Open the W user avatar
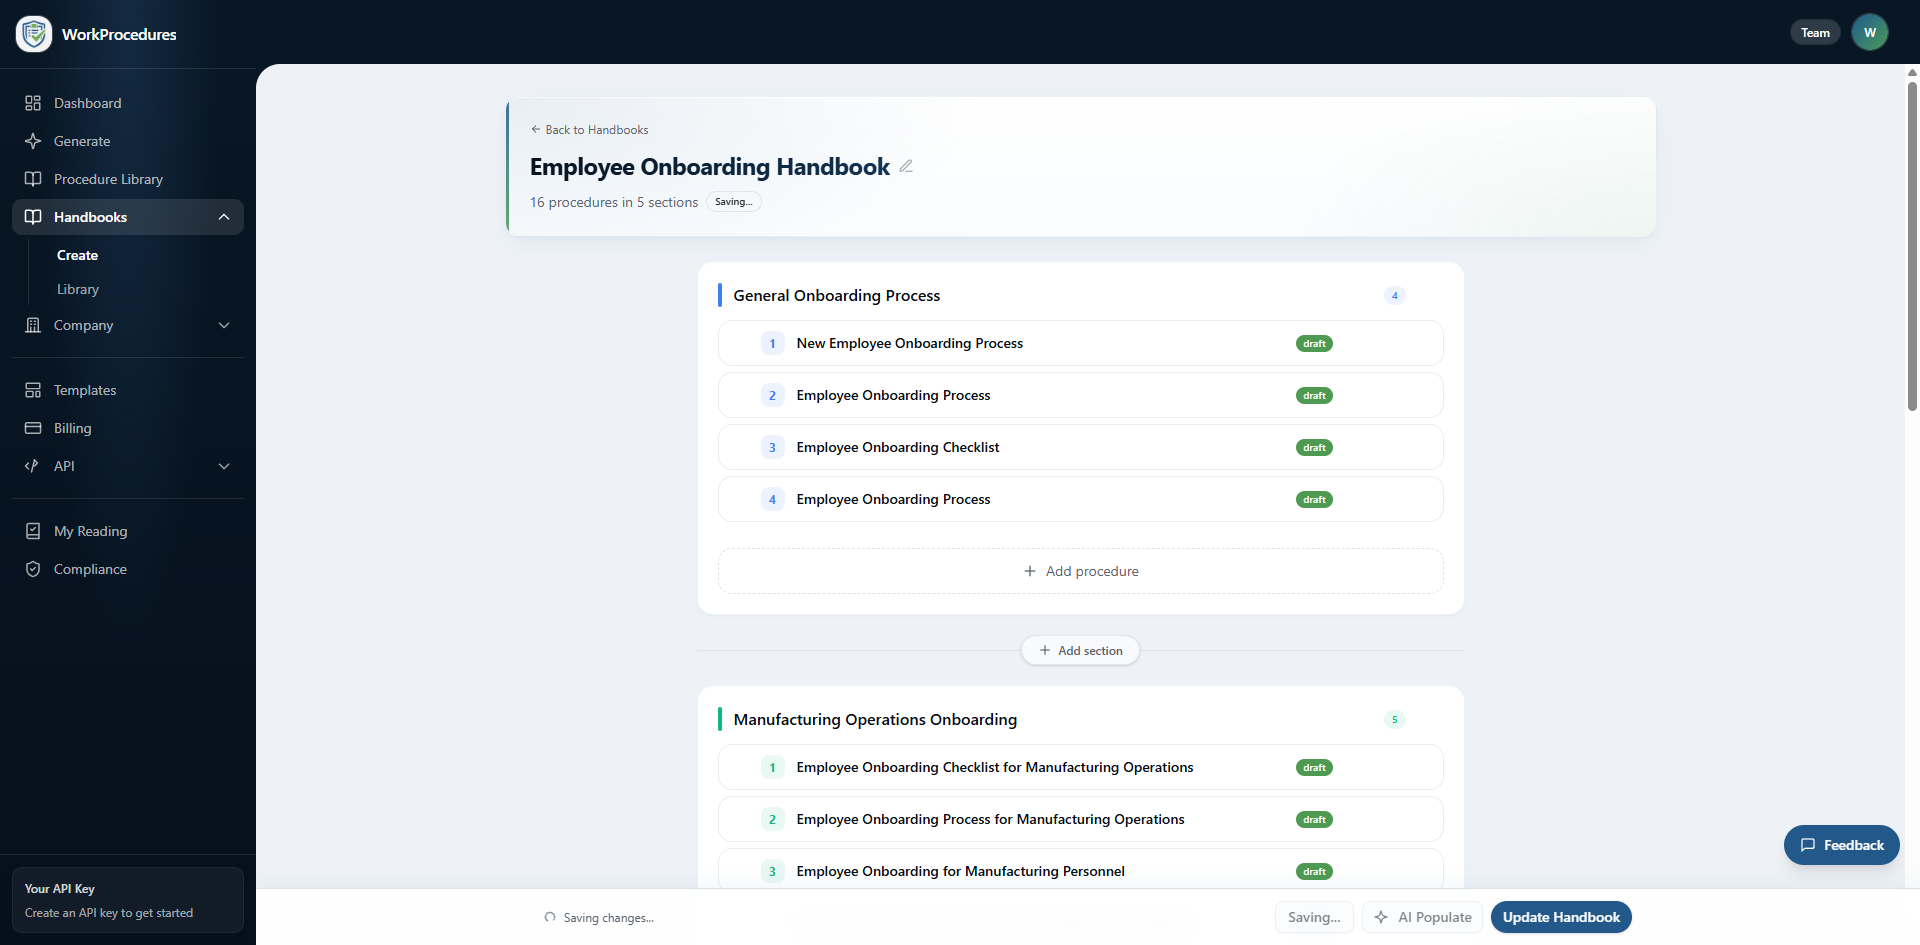Viewport: 1920px width, 945px height. 1870,33
